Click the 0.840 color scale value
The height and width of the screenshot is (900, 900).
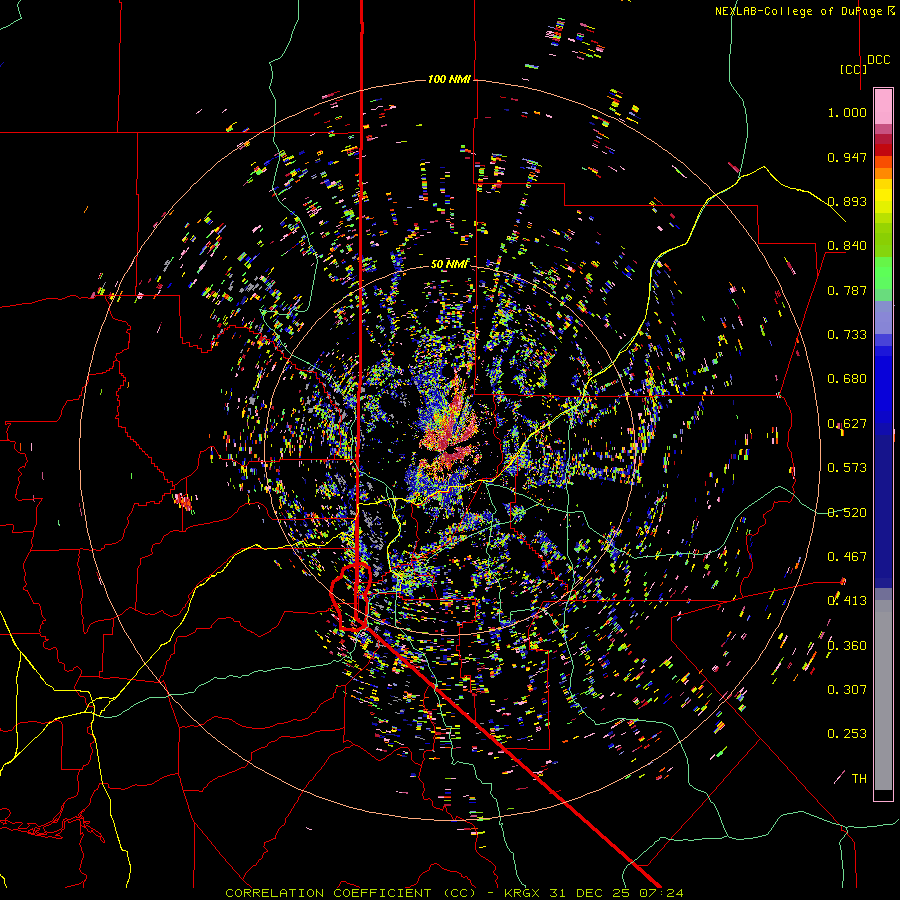coord(847,246)
